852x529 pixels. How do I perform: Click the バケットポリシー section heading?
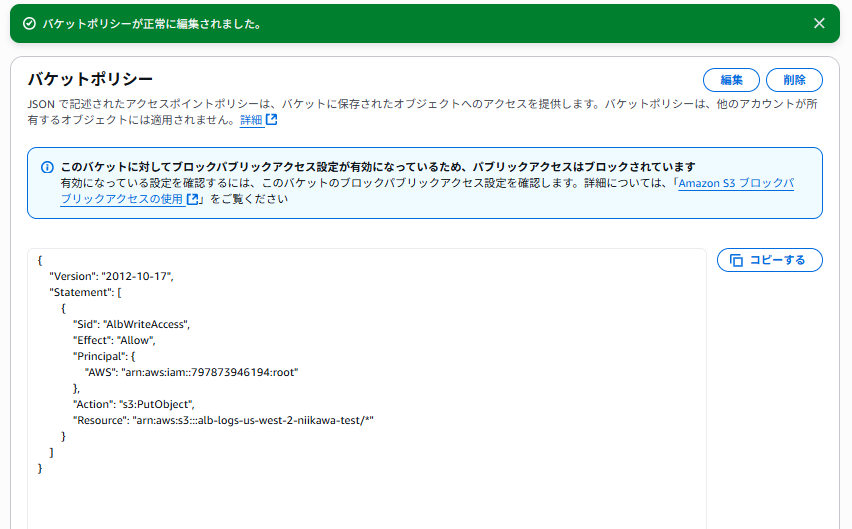tap(90, 79)
